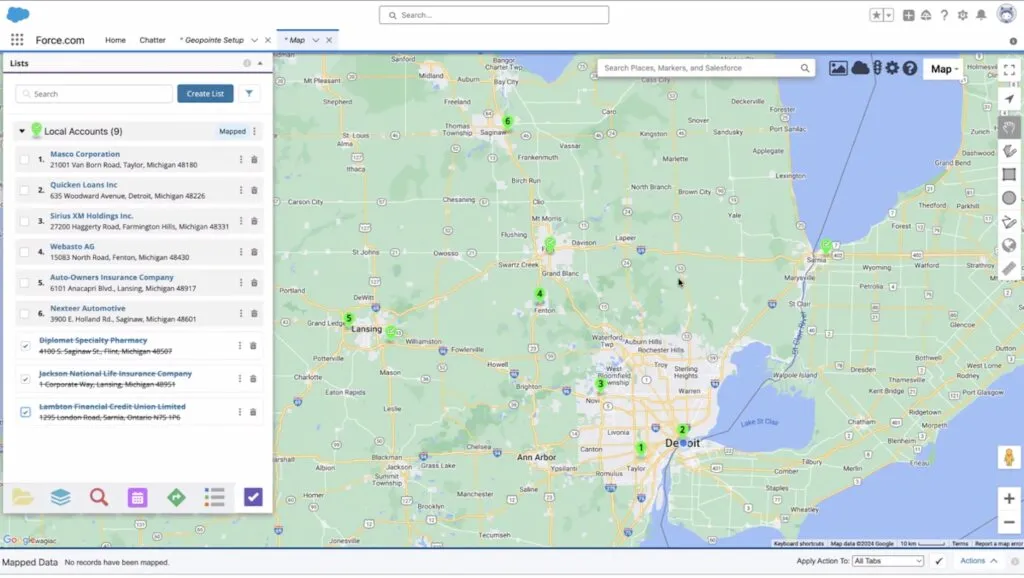Check the Masco Corporation checkbox
The width and height of the screenshot is (1024, 578).
(x=25, y=160)
